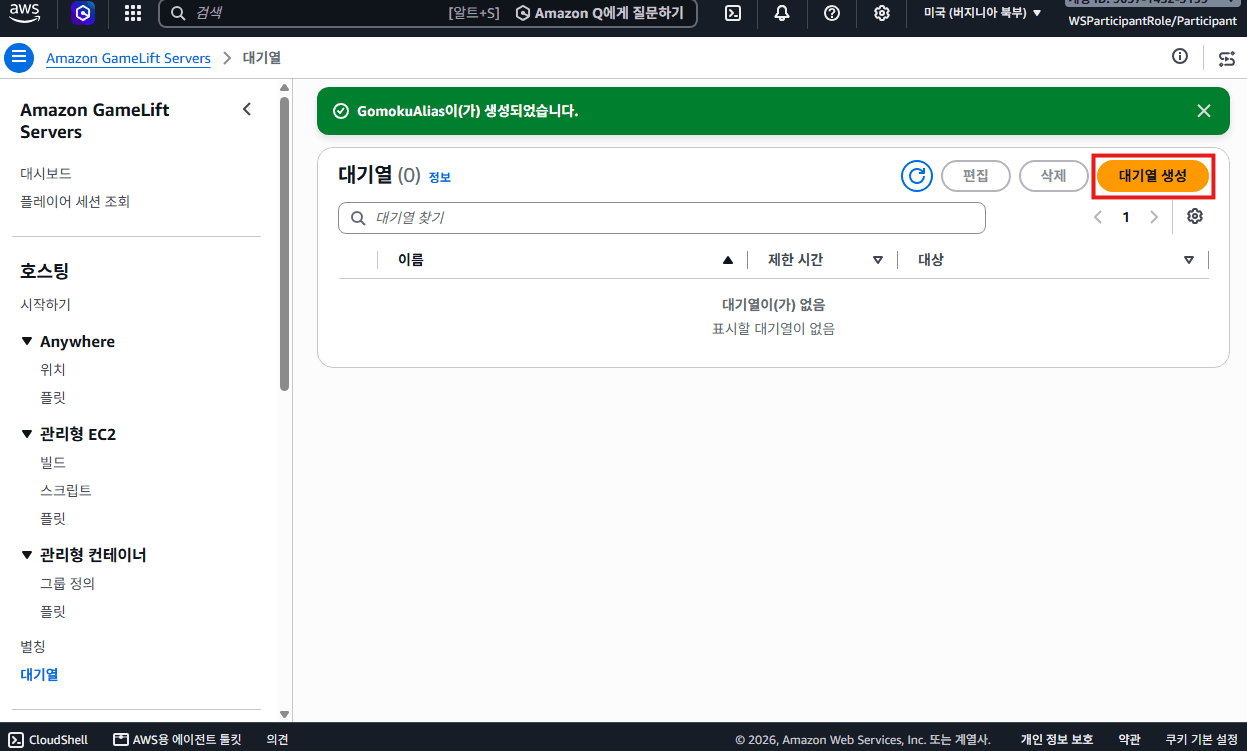The image size is (1247, 751).
Task: Dismiss the GomokuAlias success banner
Action: click(x=1204, y=111)
